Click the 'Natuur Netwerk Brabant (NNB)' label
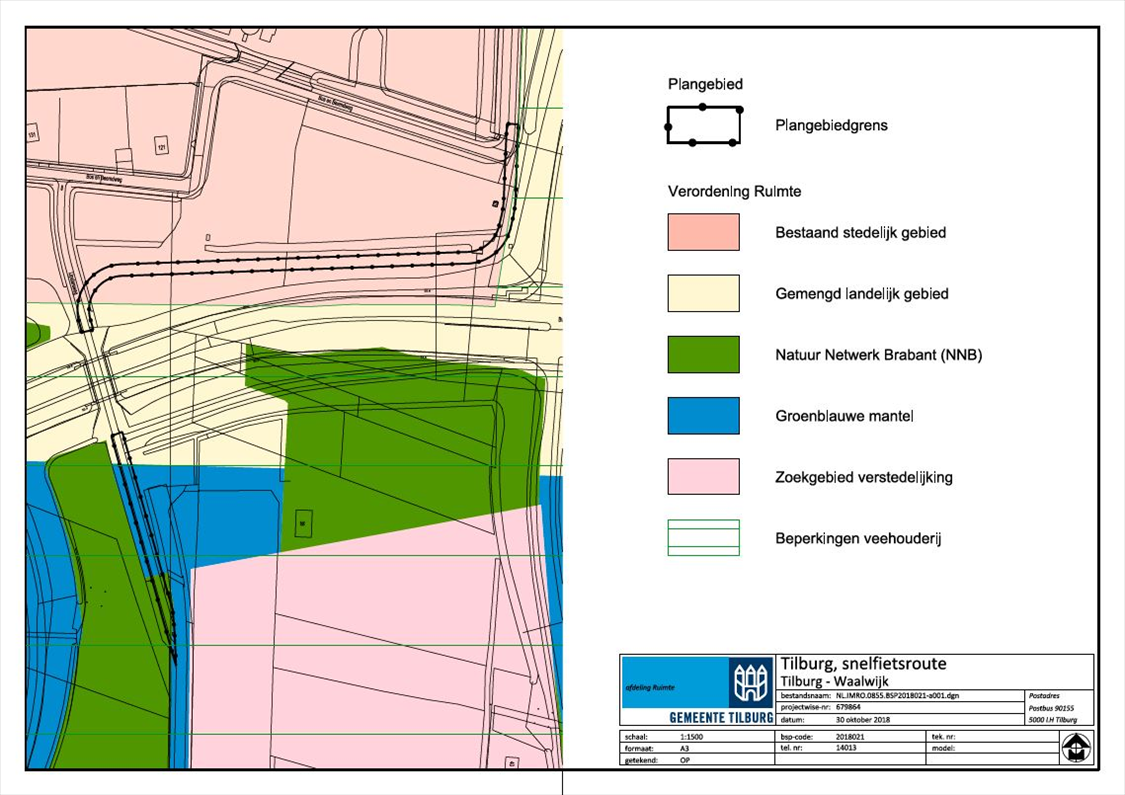The height and width of the screenshot is (795, 1125). (878, 354)
